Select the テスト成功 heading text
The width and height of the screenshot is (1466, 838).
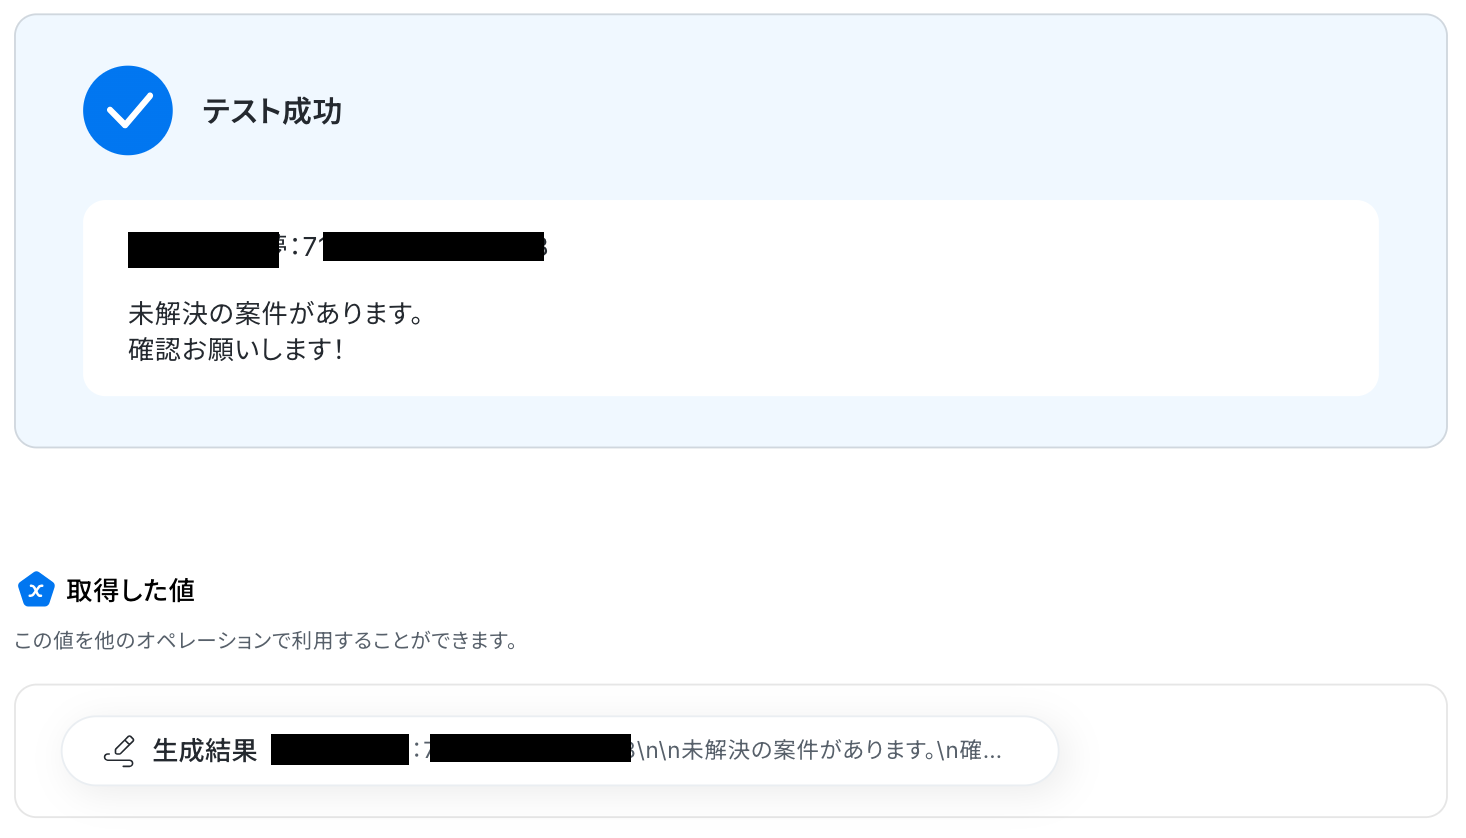[x=272, y=111]
